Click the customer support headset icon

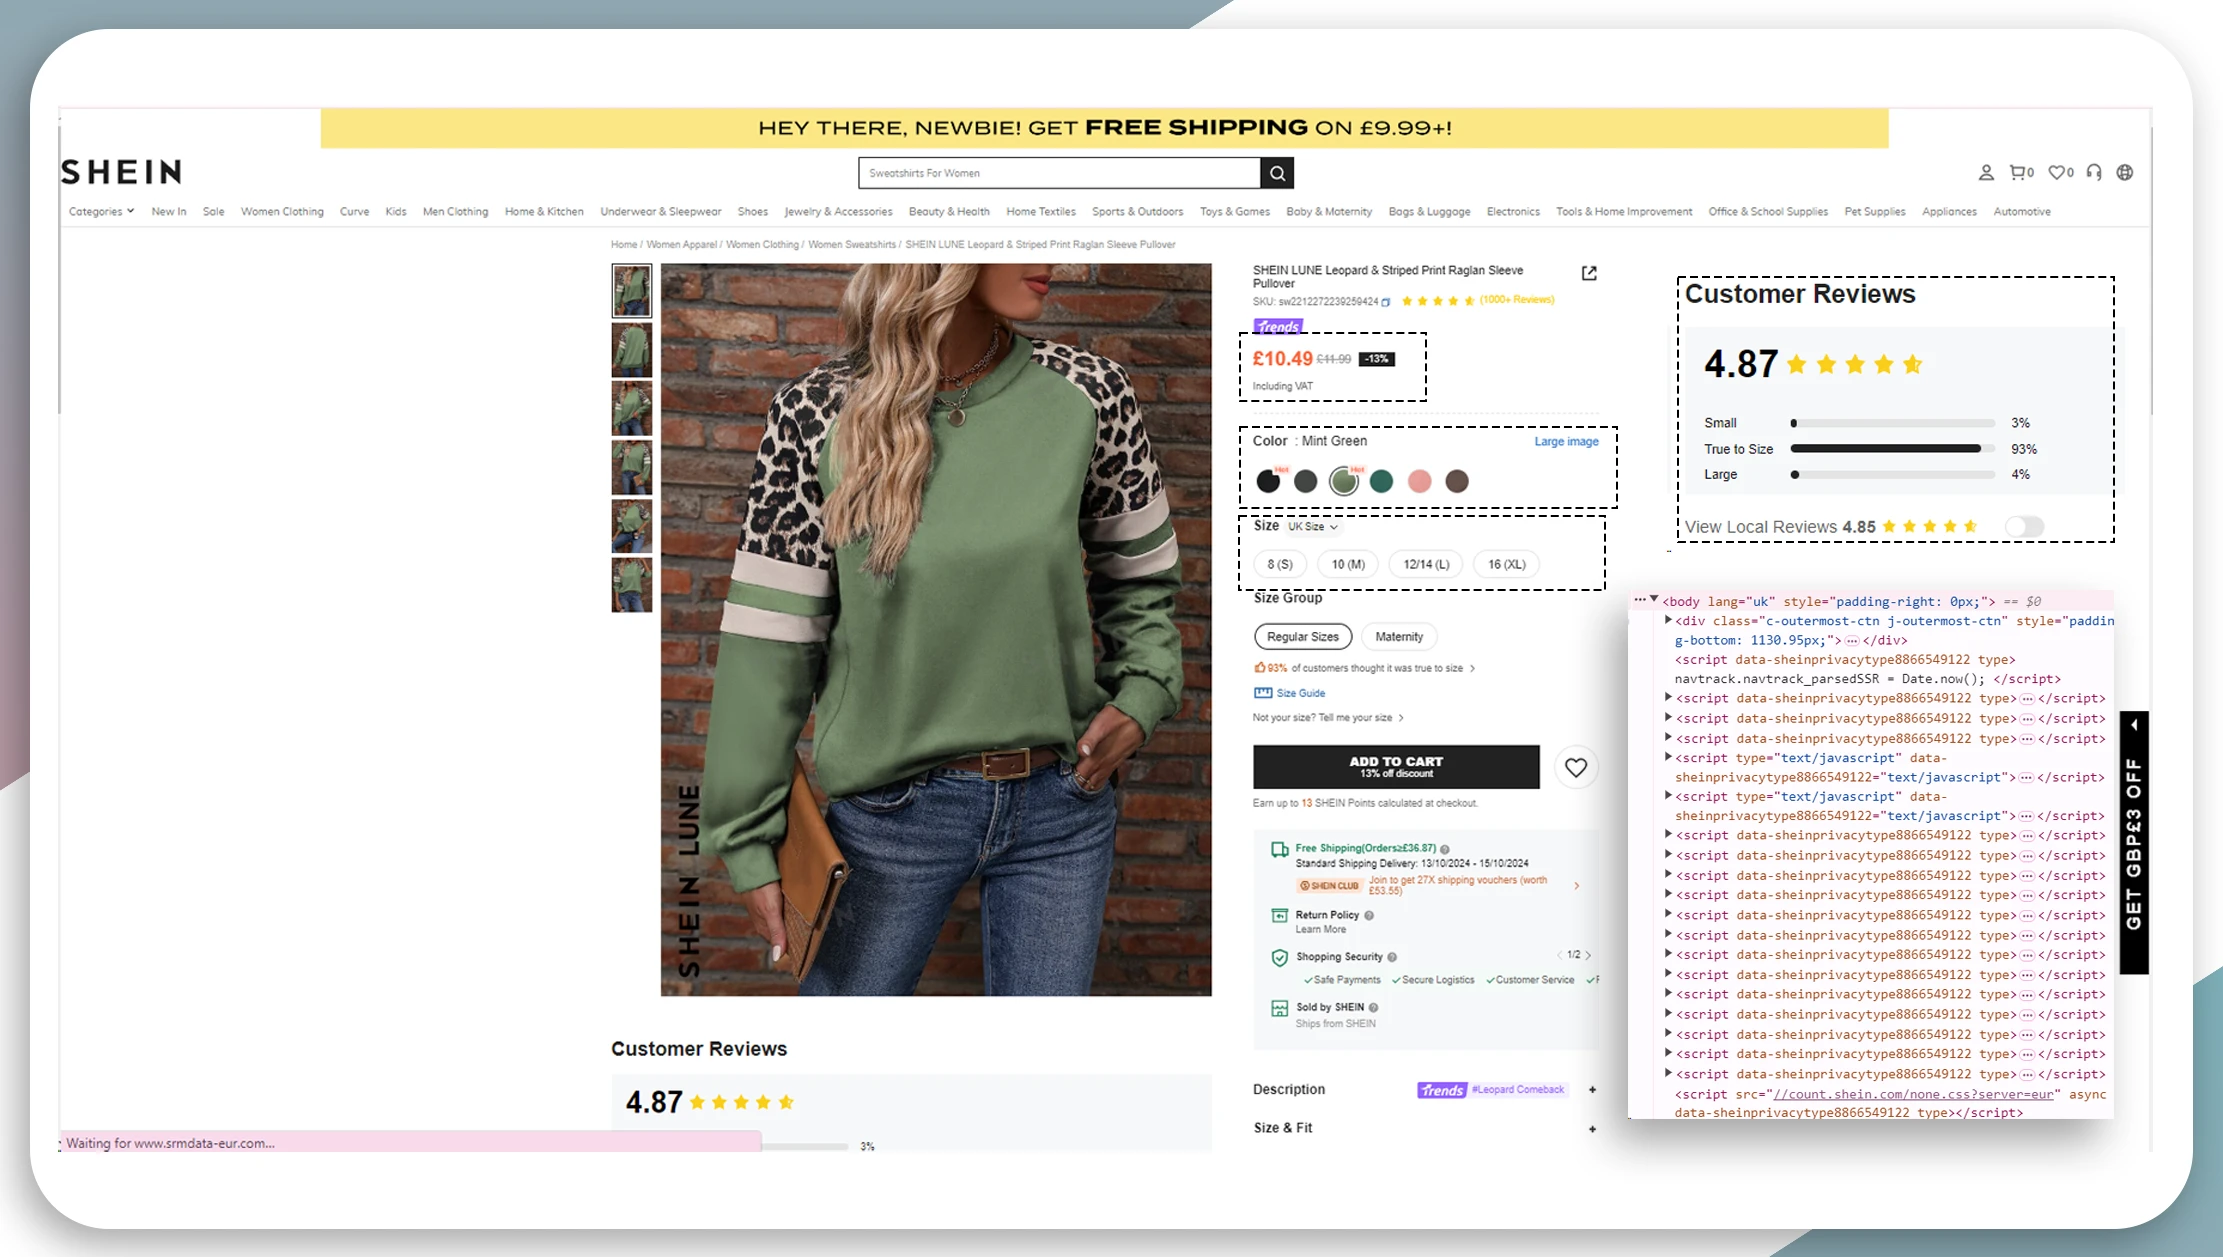2094,173
